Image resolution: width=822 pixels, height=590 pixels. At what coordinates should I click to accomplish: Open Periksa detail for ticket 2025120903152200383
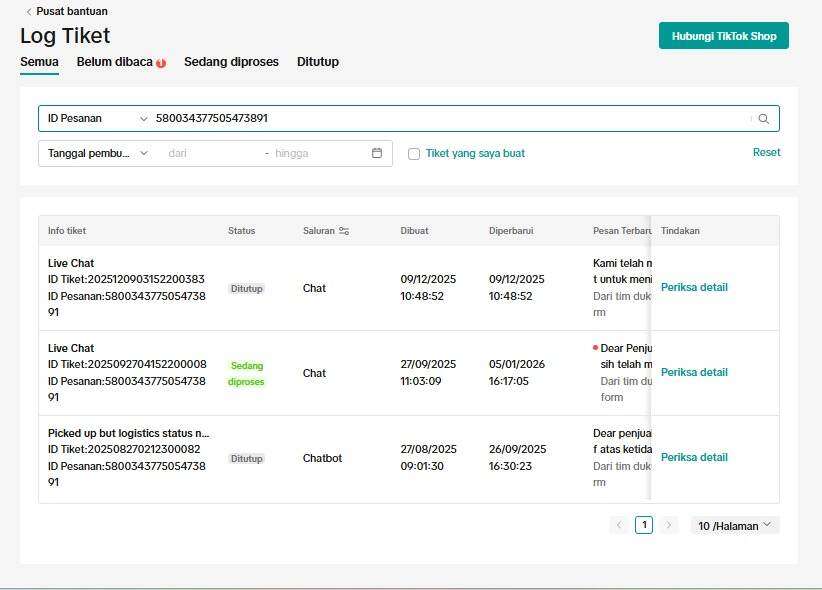[x=694, y=287]
